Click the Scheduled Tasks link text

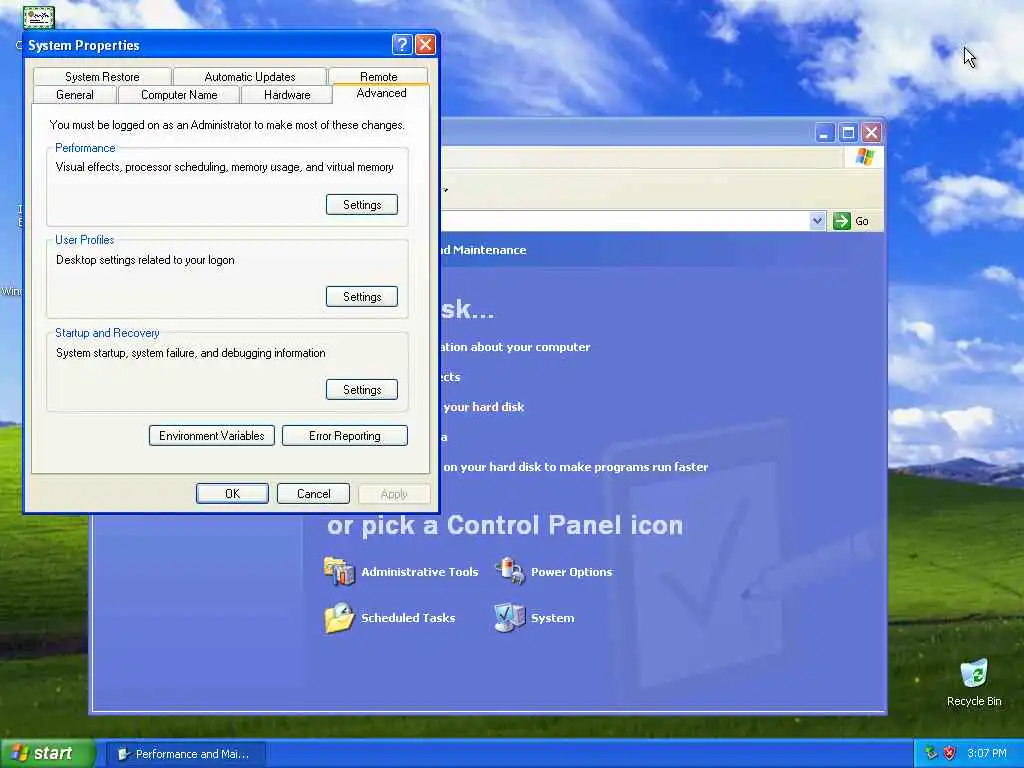(408, 618)
